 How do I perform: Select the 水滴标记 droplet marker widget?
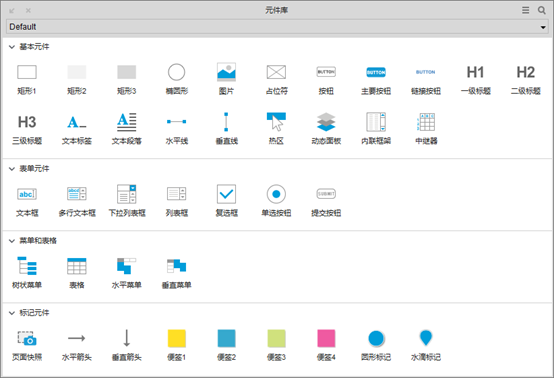(x=426, y=345)
